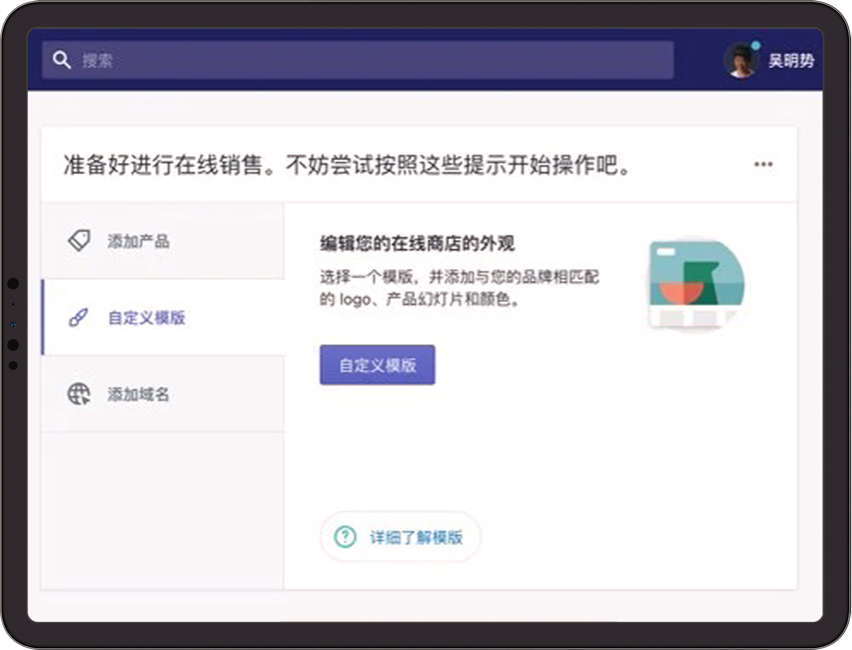852x650 pixels.
Task: Click the username 吴明势 in header
Action: (791, 61)
